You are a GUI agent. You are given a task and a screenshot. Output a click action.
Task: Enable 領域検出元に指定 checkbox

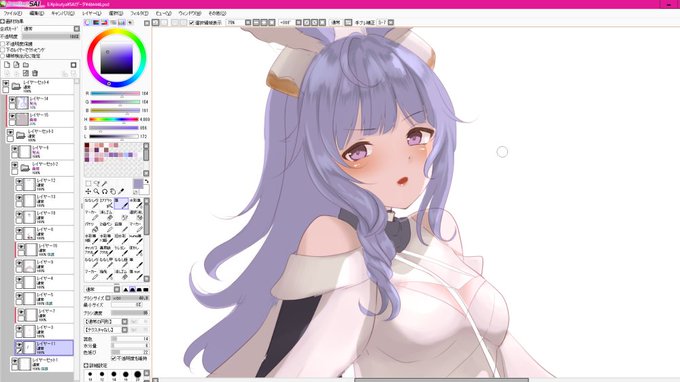coord(3,56)
